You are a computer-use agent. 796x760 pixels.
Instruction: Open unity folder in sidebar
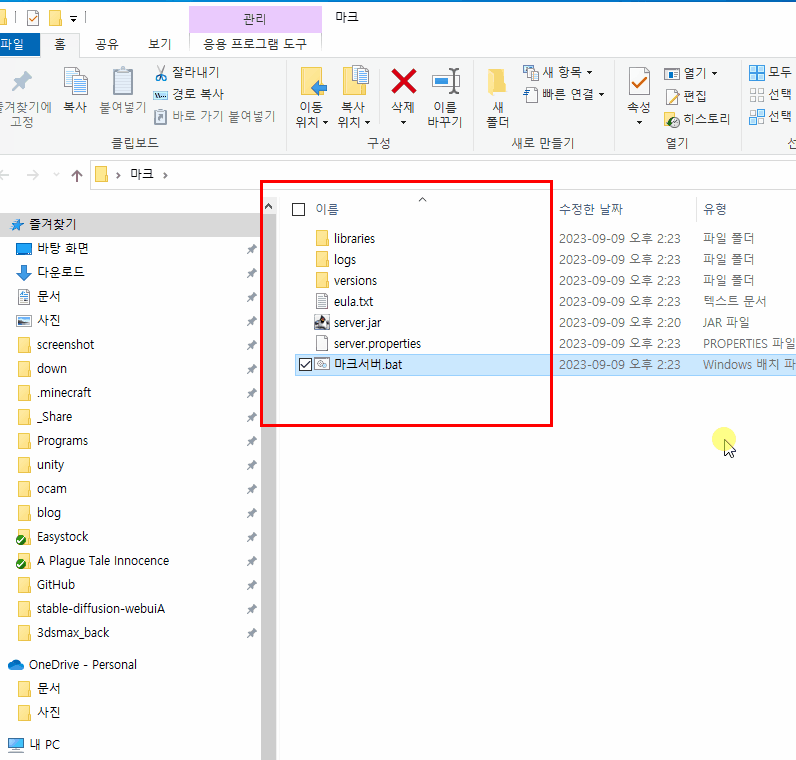pos(50,465)
